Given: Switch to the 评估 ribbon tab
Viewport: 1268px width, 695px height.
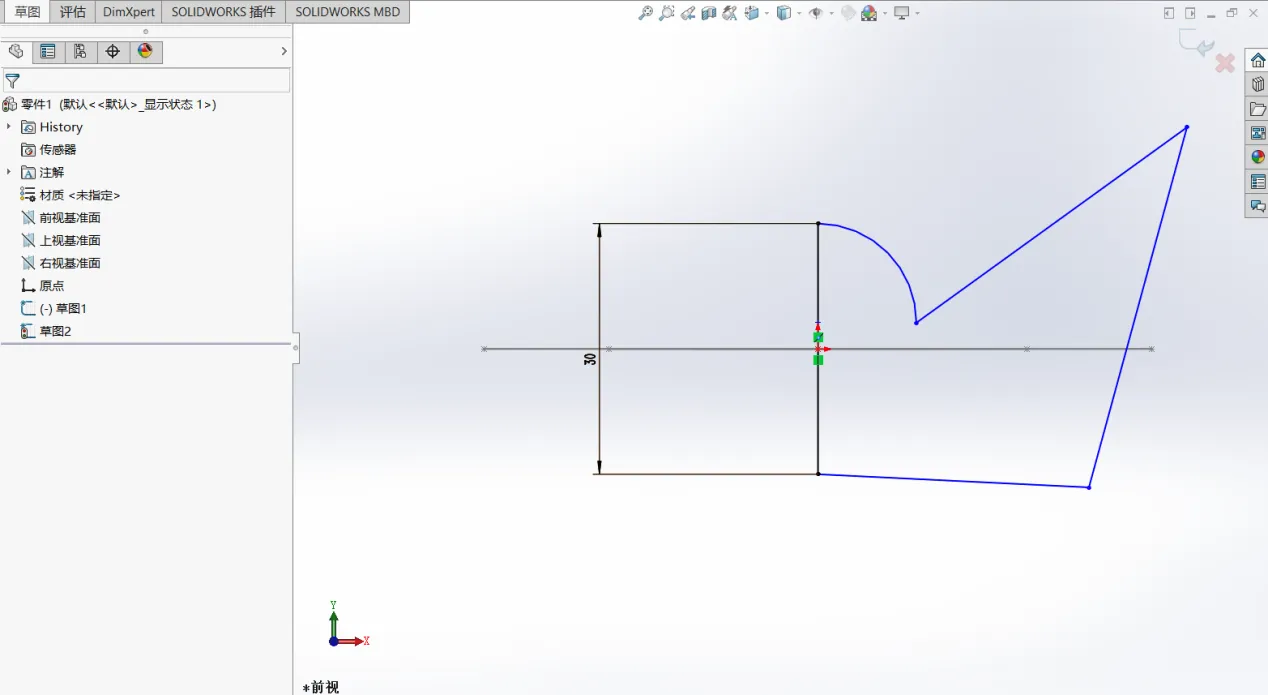Looking at the screenshot, I should click(73, 12).
